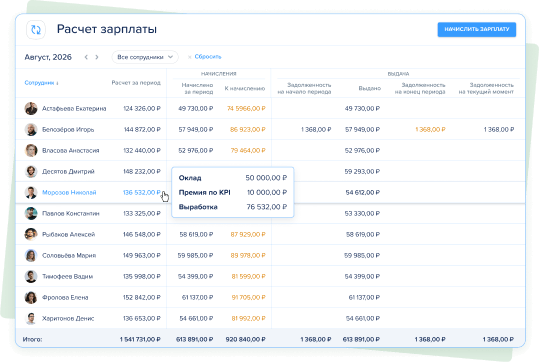Viewport: 540px width, 362px height.
Task: Click Задолженность на текущий момент header
Action: [x=486, y=88]
